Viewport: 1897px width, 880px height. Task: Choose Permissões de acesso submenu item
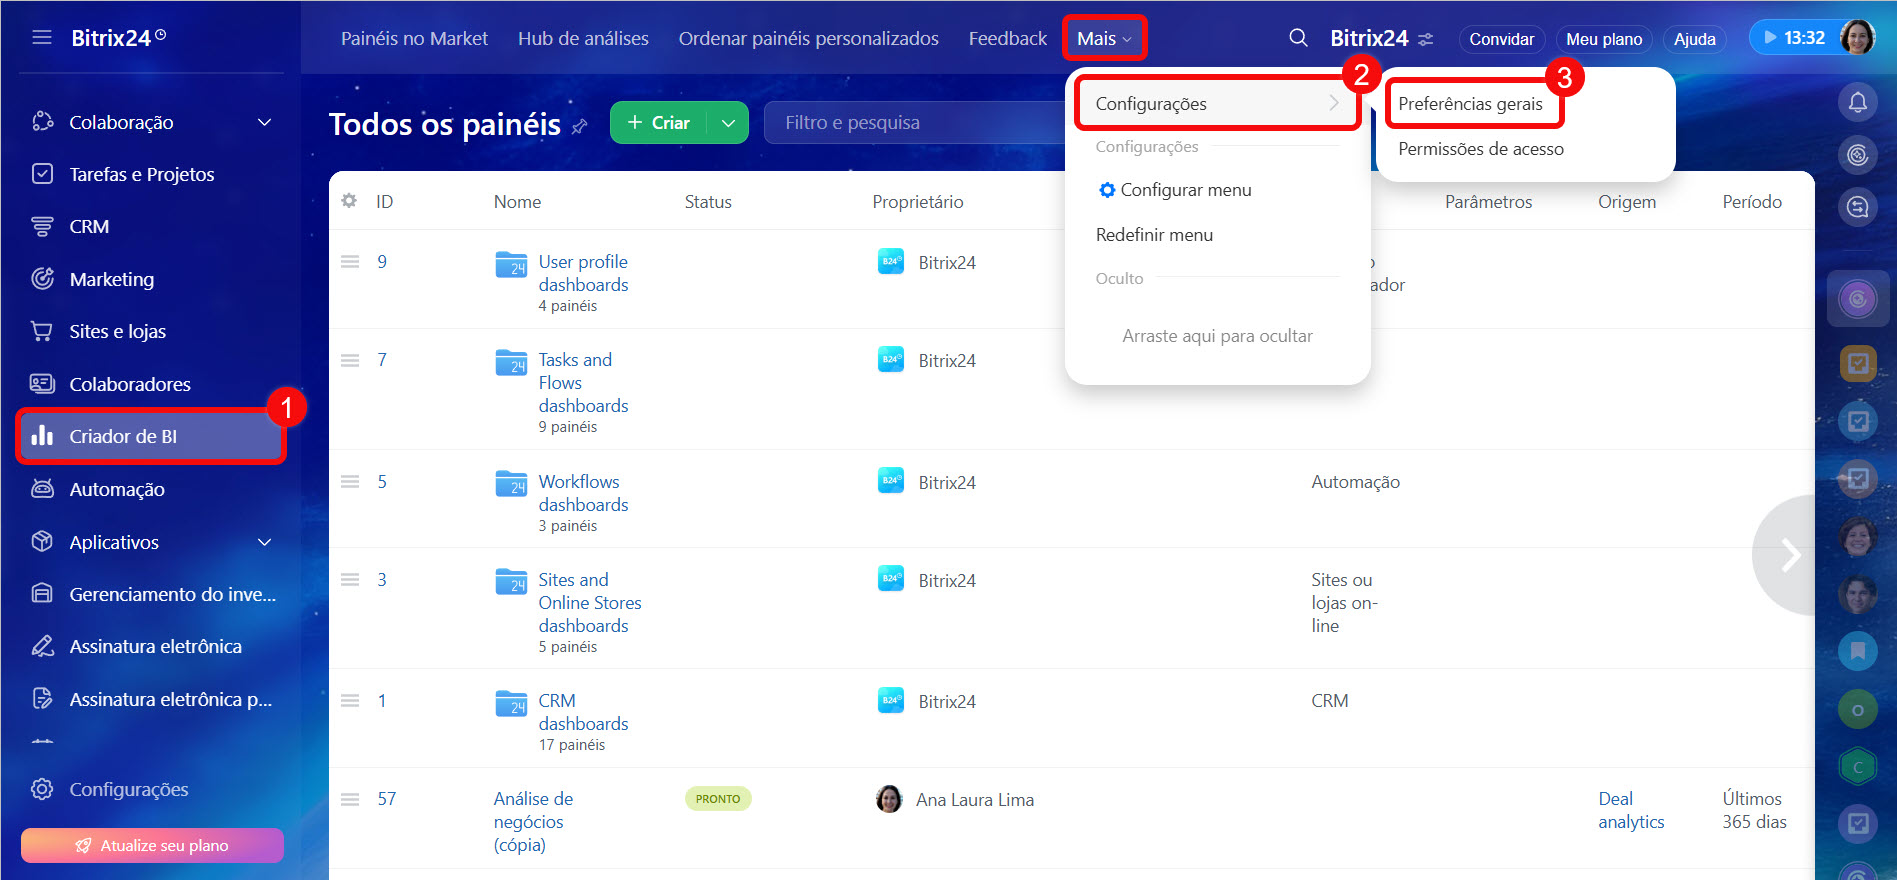point(1480,149)
